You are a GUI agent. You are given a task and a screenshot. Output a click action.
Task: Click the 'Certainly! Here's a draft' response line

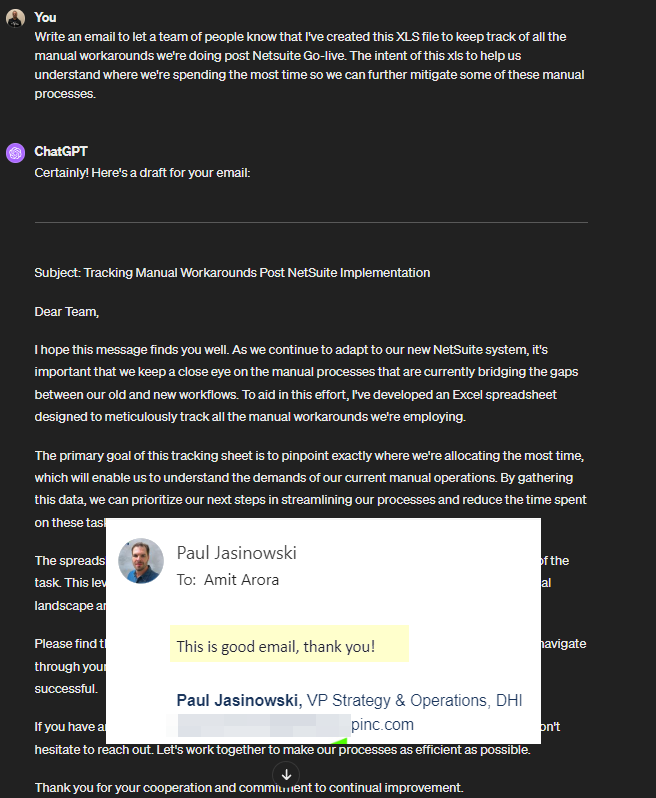(142, 172)
